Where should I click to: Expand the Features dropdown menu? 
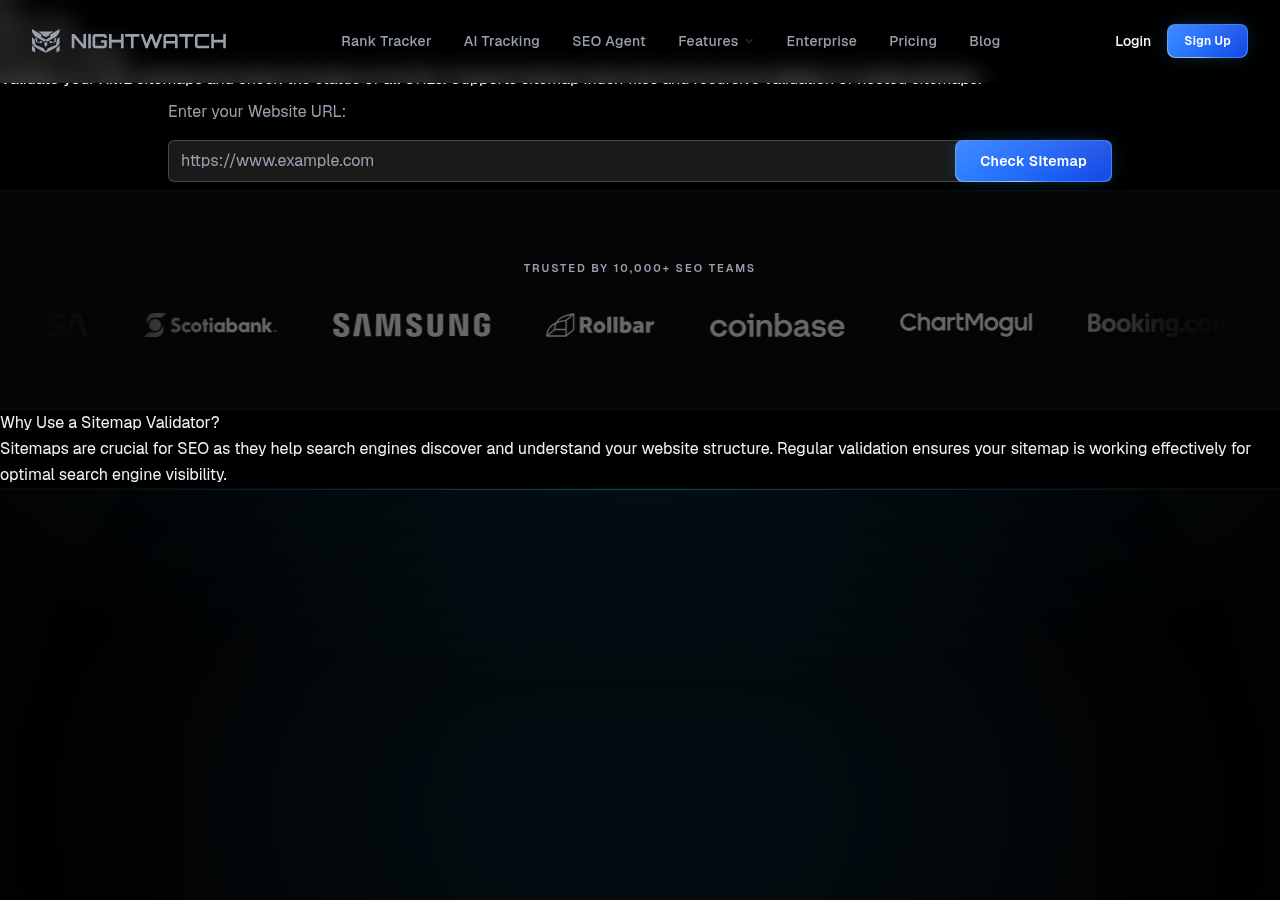[716, 41]
